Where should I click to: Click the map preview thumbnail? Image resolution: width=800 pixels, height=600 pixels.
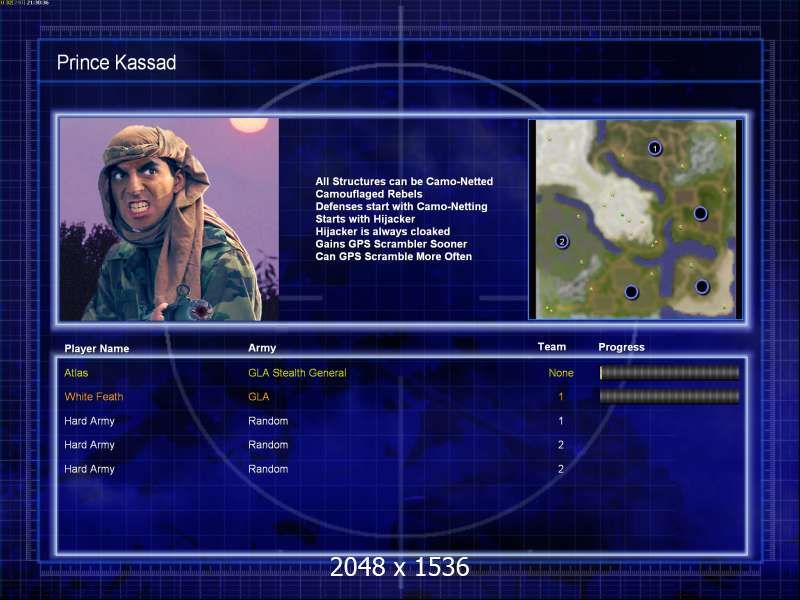pos(635,219)
